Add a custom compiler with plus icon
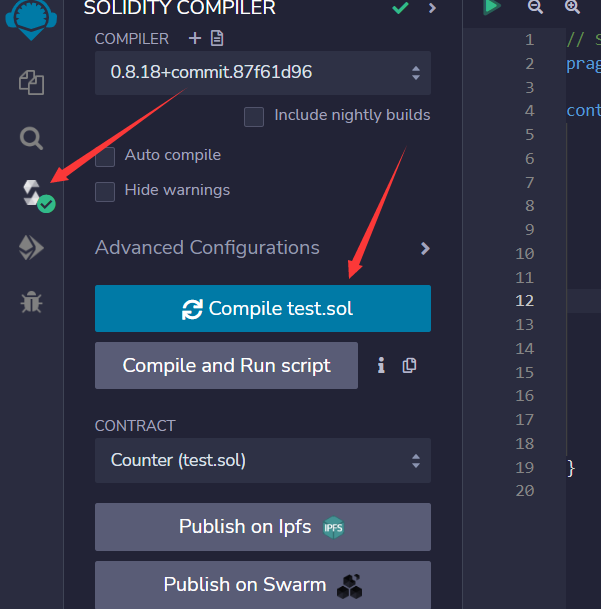Screen dimensions: 601x609 click(x=195, y=38)
